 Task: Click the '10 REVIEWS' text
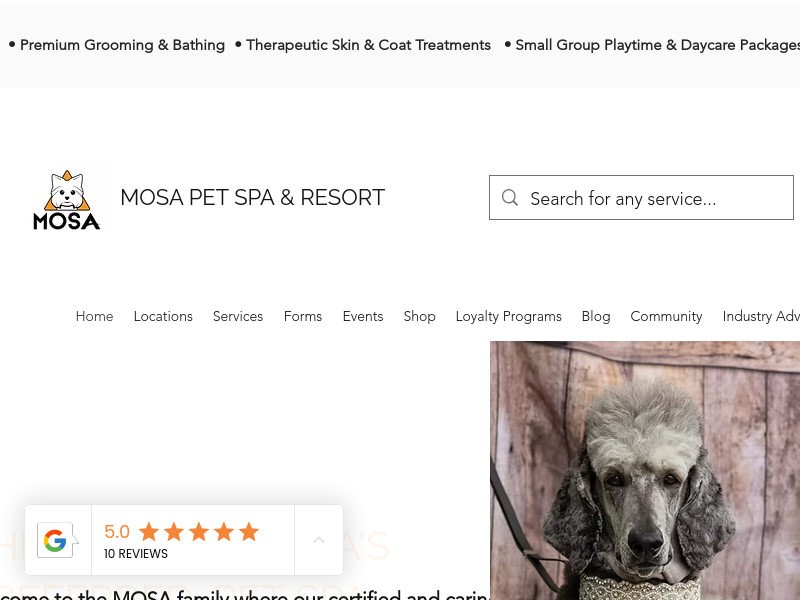tap(136, 554)
